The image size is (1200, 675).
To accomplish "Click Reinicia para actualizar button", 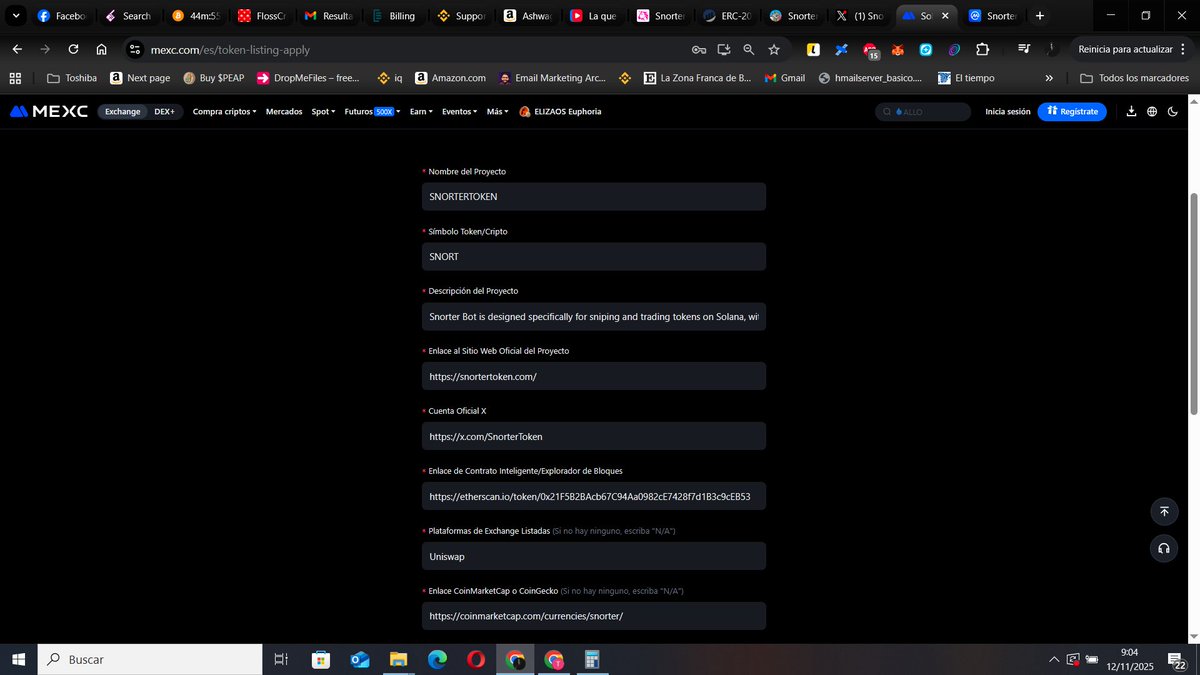I will [1124, 49].
